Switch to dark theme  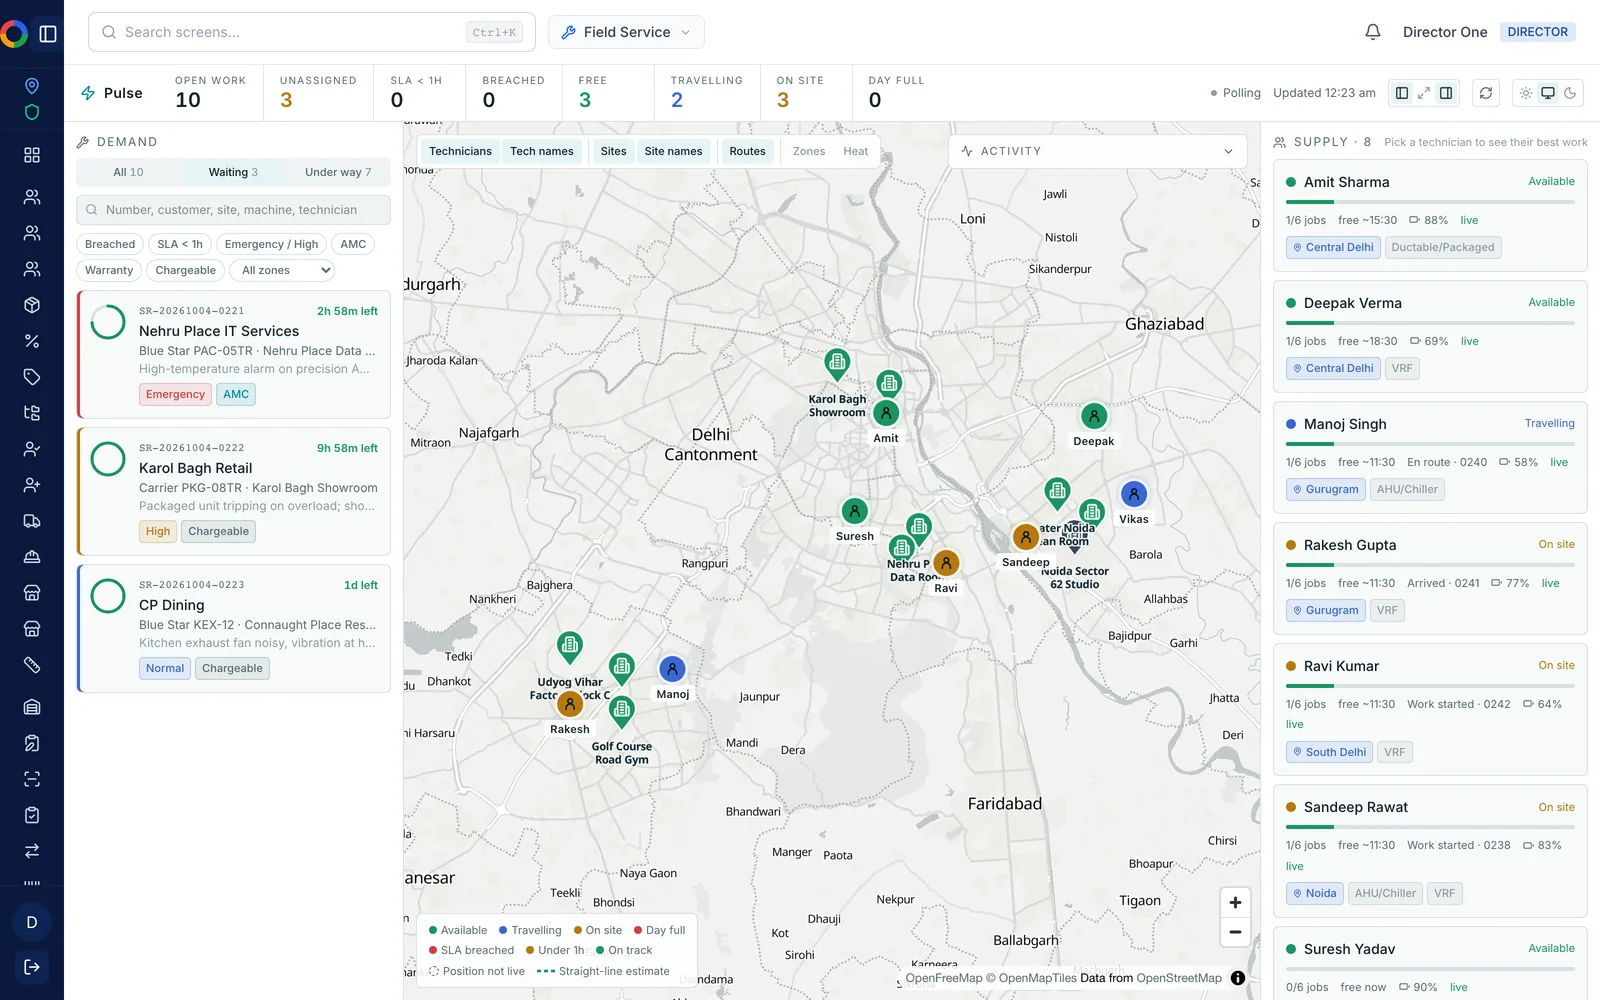point(1570,93)
